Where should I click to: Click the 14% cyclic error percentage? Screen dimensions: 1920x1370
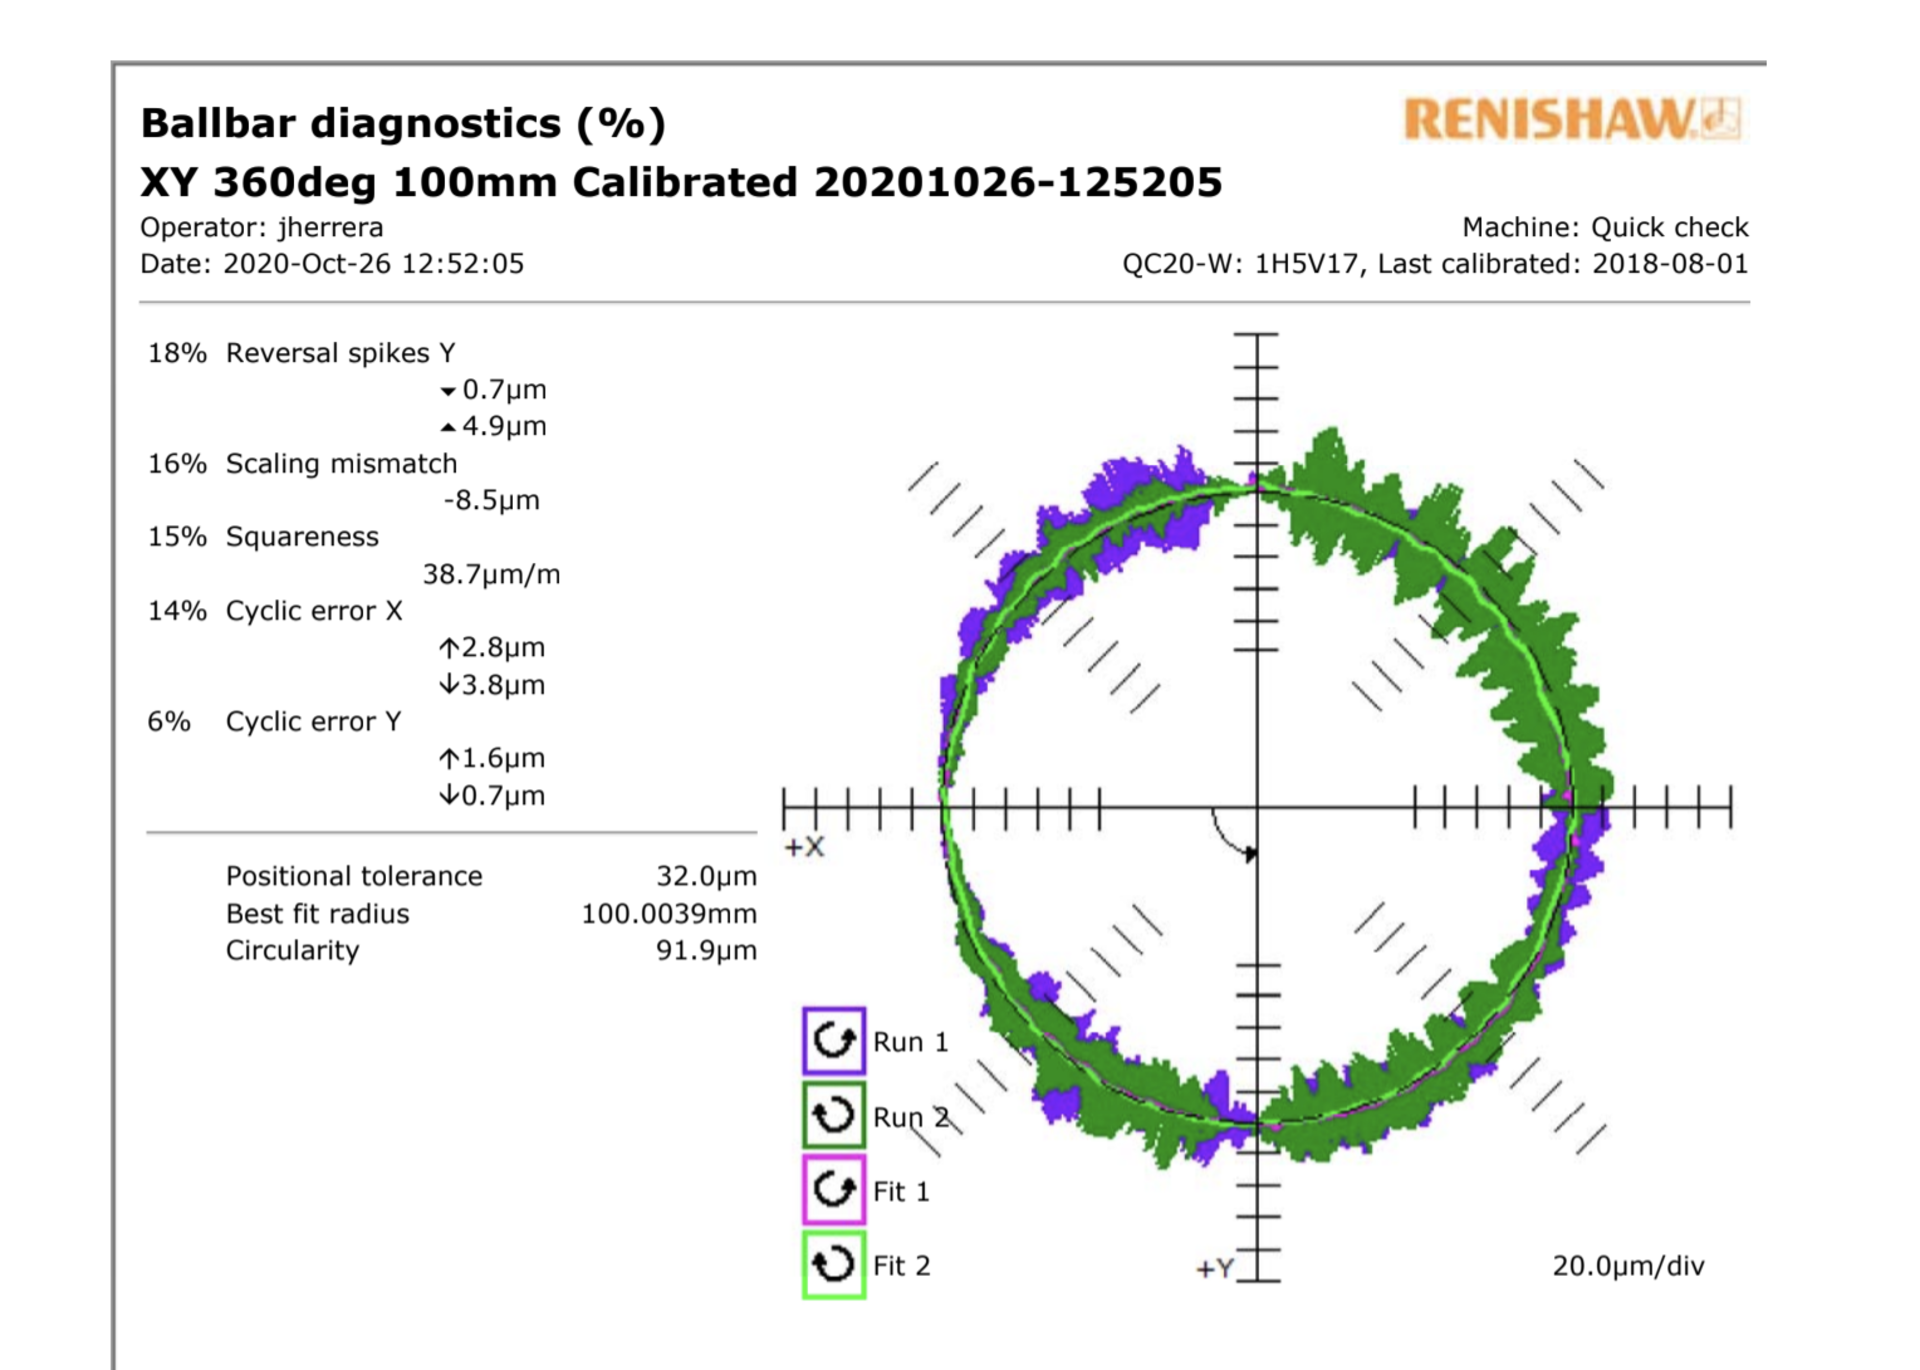click(x=177, y=611)
